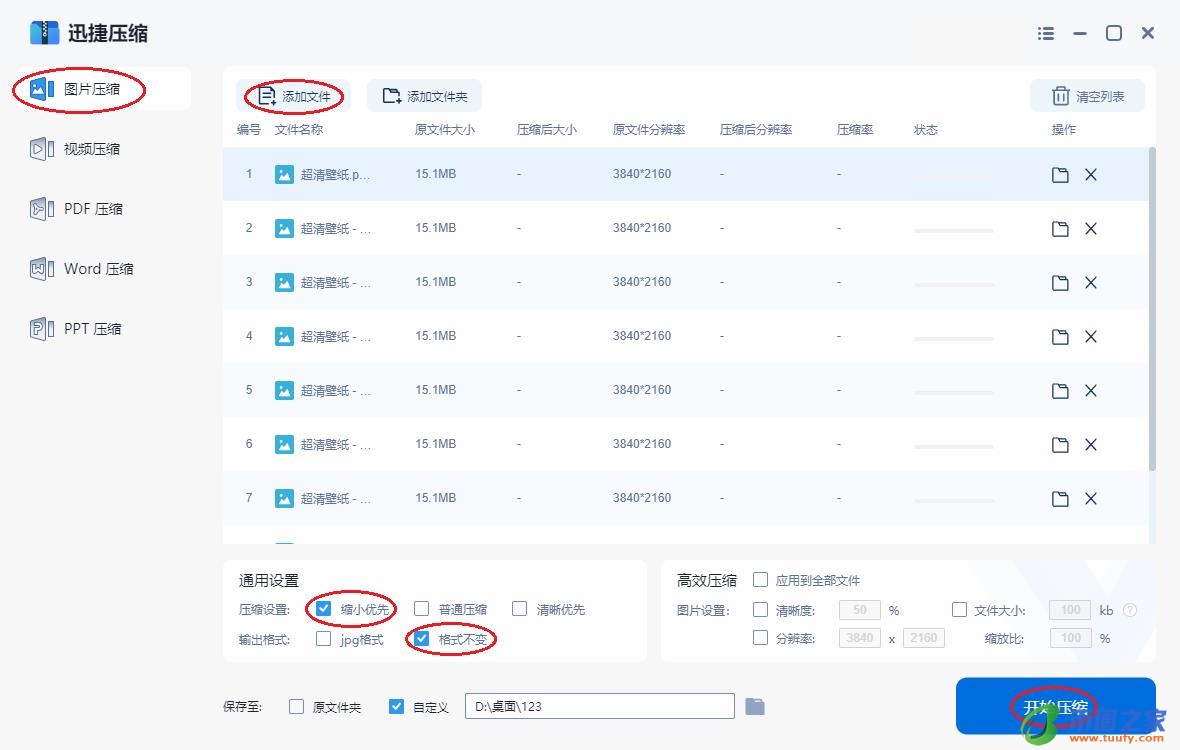Enable the 普通压缩 option
This screenshot has height=750, width=1180.
[423, 608]
